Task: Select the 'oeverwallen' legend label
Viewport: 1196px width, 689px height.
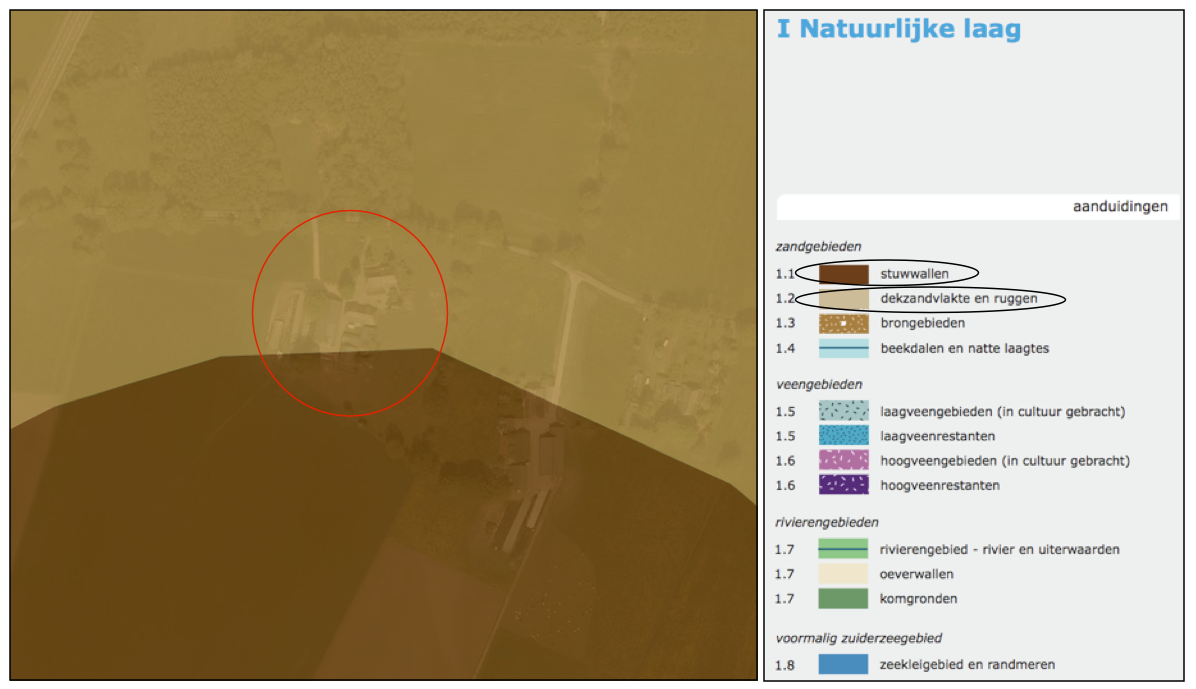Action: 916,575
